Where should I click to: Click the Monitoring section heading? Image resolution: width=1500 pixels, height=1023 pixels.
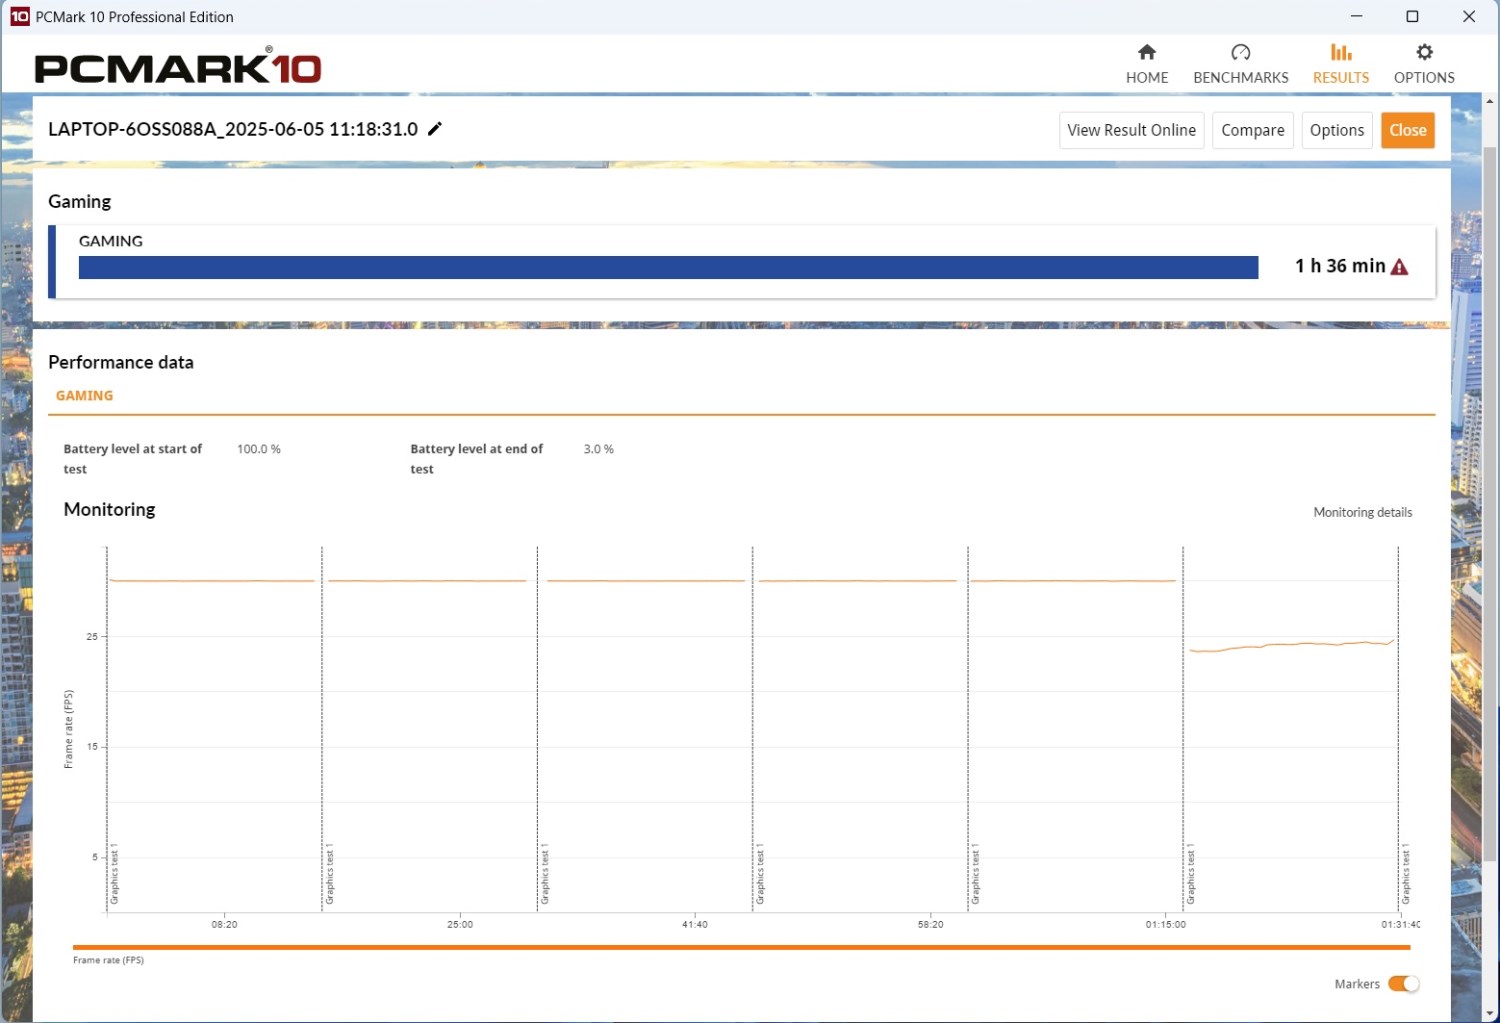pyautogui.click(x=110, y=509)
